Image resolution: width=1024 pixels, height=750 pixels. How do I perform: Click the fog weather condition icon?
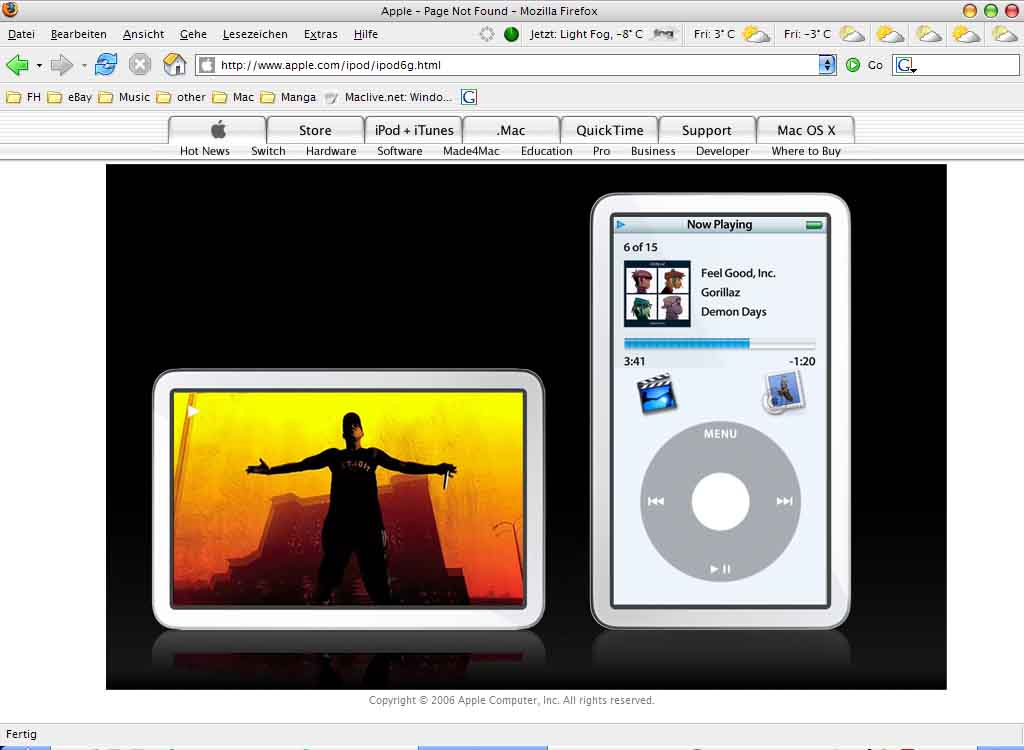pos(664,34)
